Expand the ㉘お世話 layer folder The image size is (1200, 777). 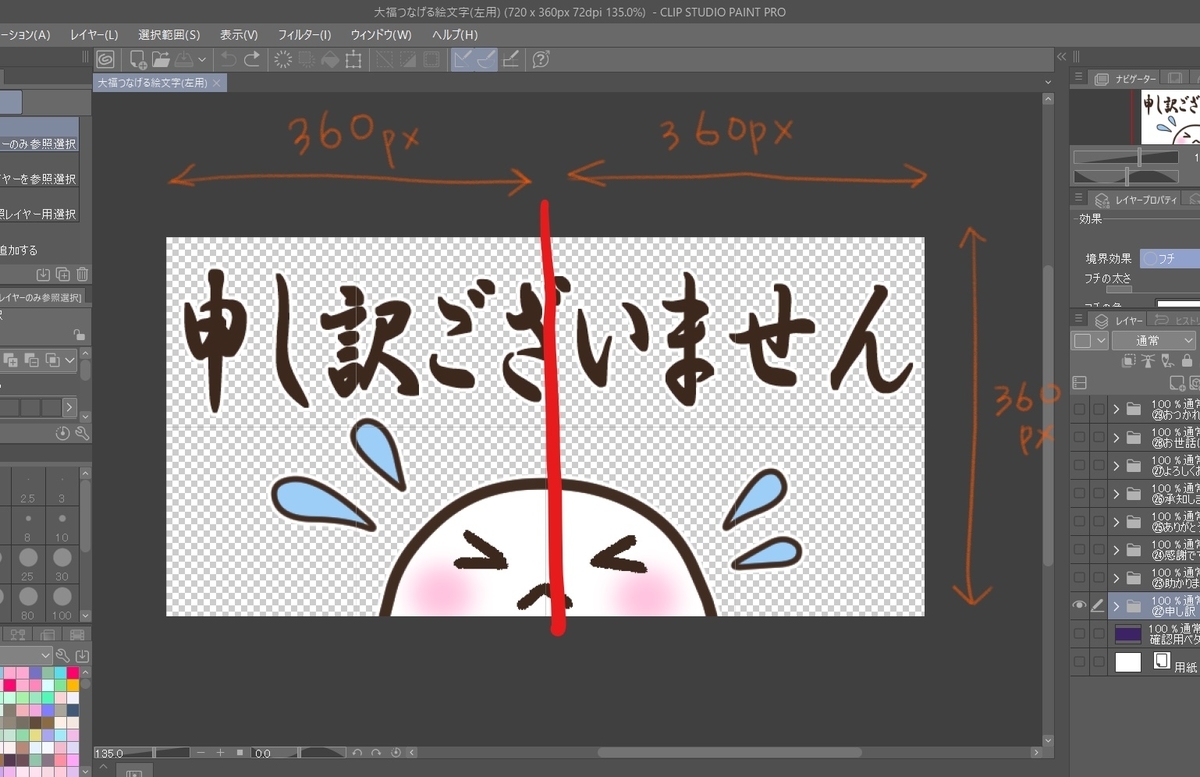1116,437
